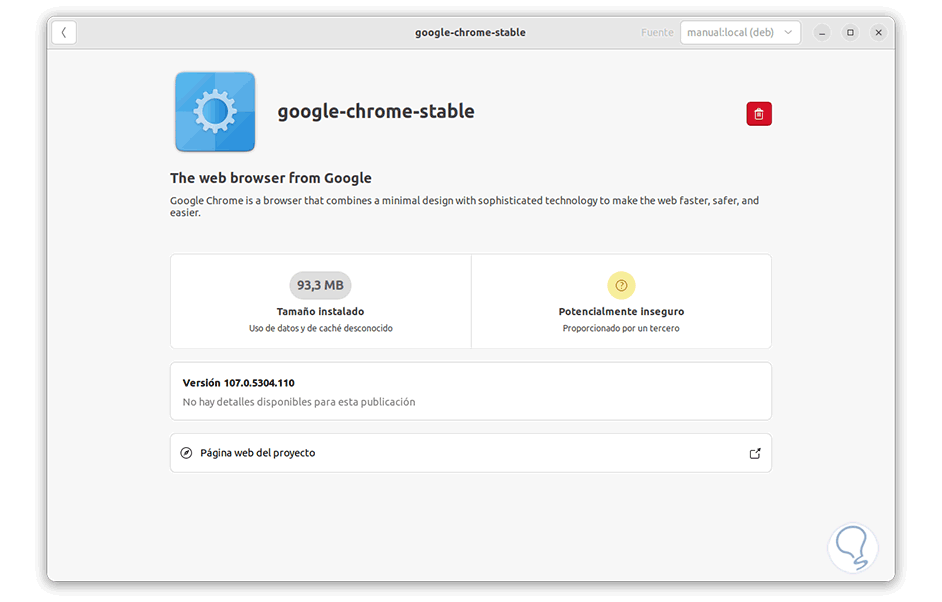Click the Tamaño instalado information card

click(320, 301)
